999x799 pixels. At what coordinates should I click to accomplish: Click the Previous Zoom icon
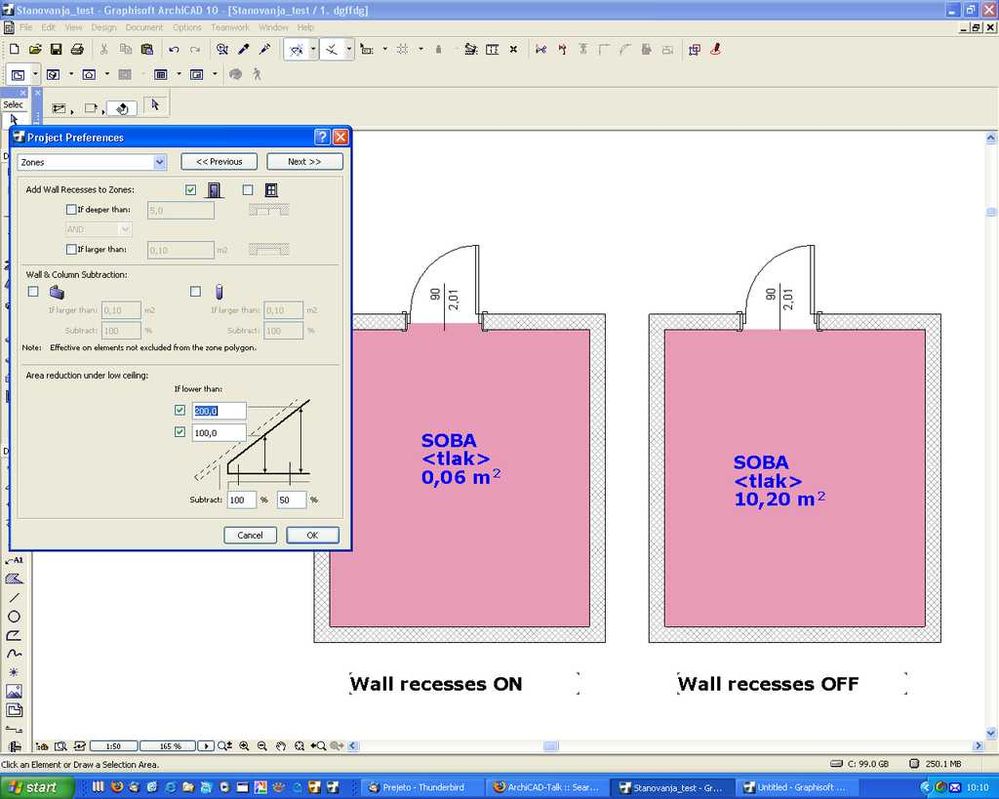(x=318, y=745)
